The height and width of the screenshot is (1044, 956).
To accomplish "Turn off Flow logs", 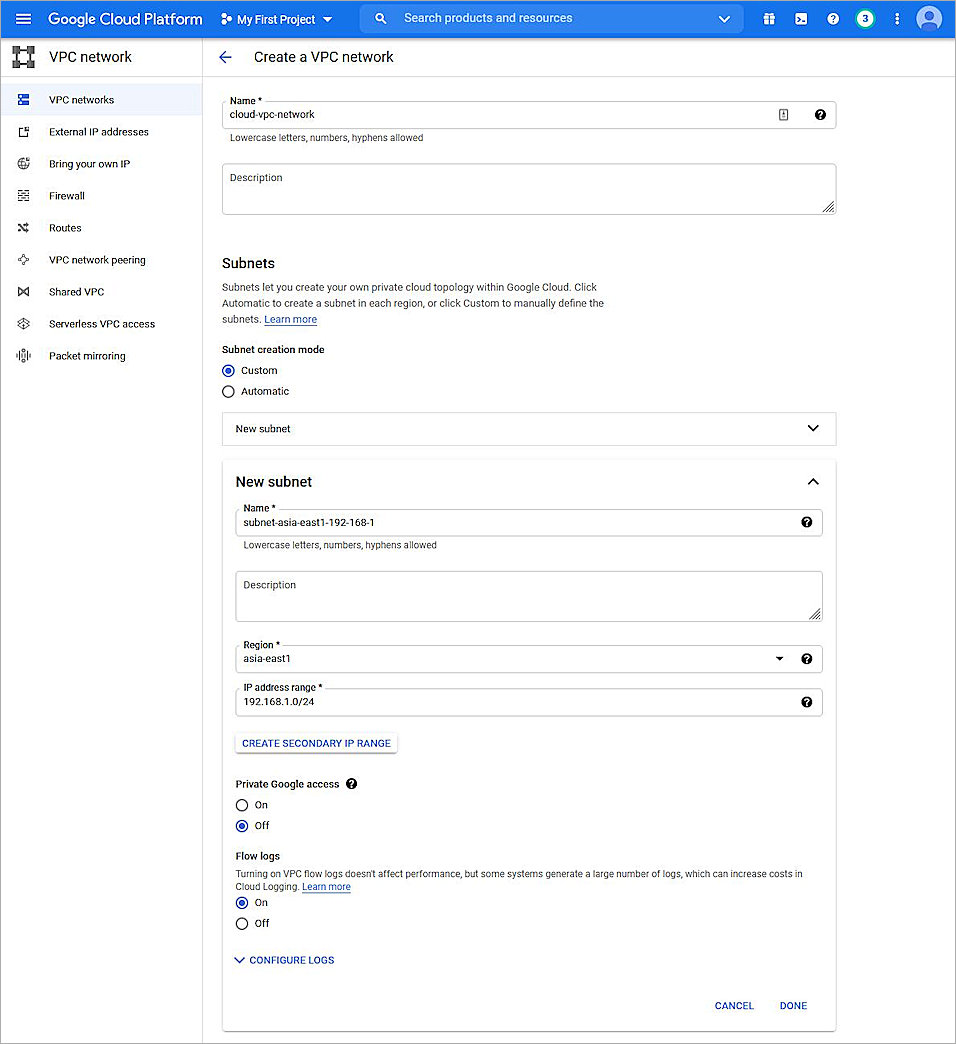I will 243,923.
